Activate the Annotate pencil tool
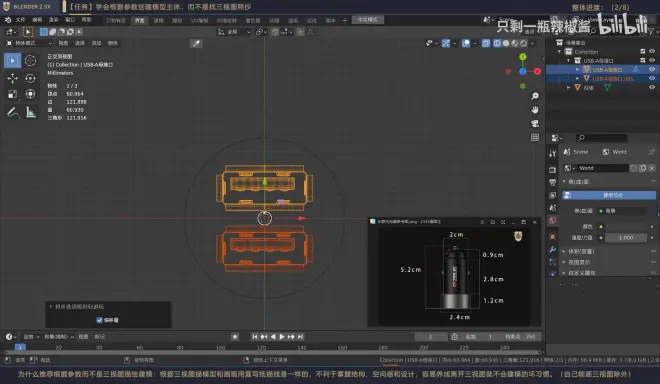 13,112
